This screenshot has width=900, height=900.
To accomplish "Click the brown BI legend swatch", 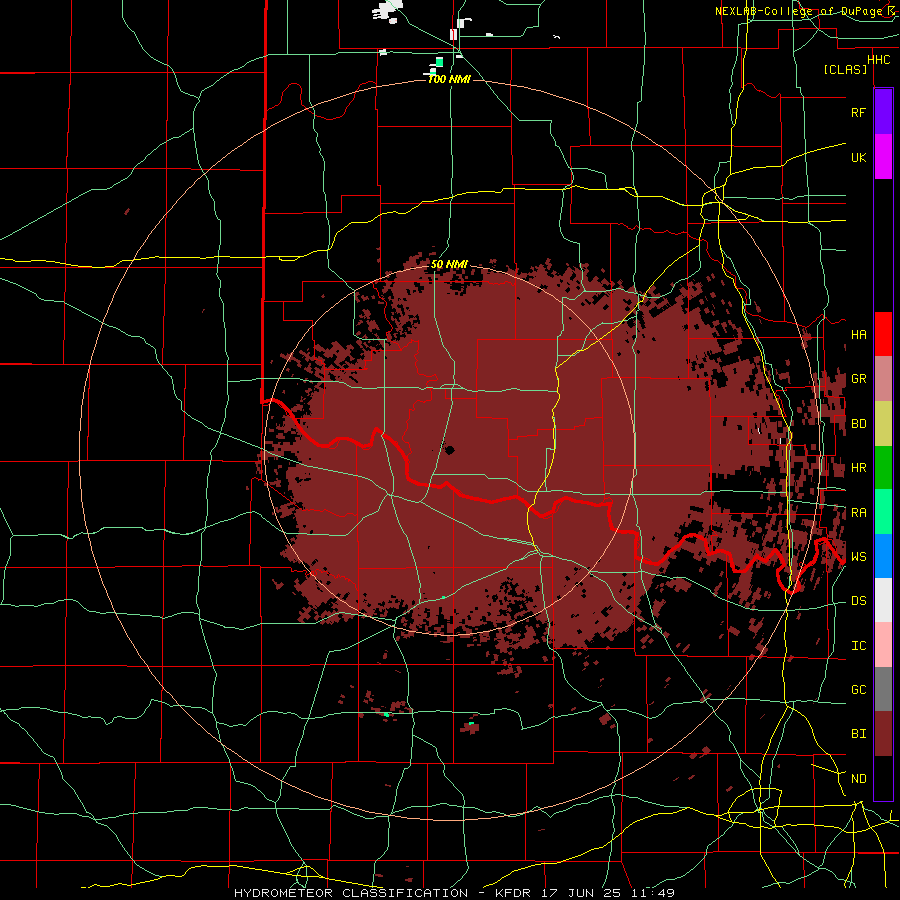I will tap(883, 734).
